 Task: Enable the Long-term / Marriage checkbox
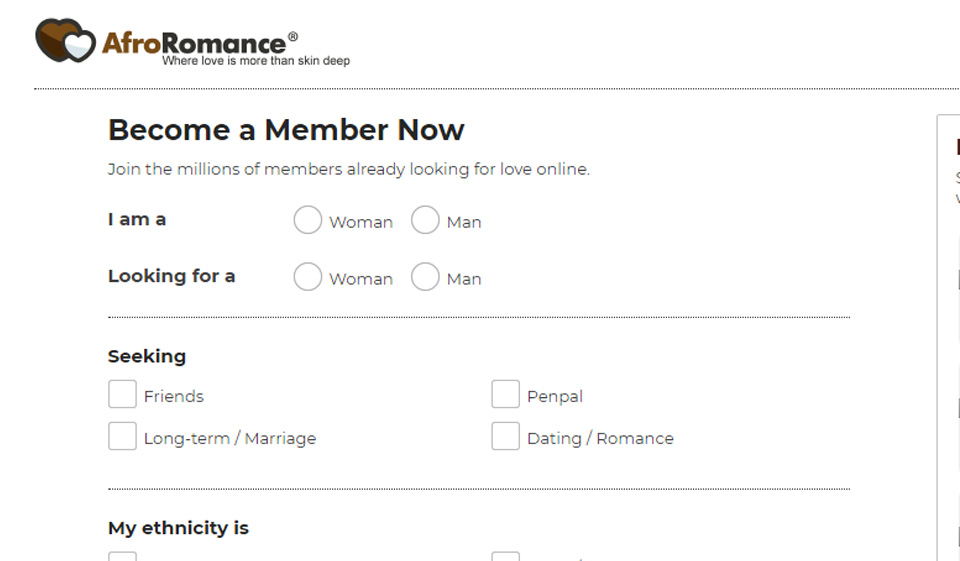122,437
